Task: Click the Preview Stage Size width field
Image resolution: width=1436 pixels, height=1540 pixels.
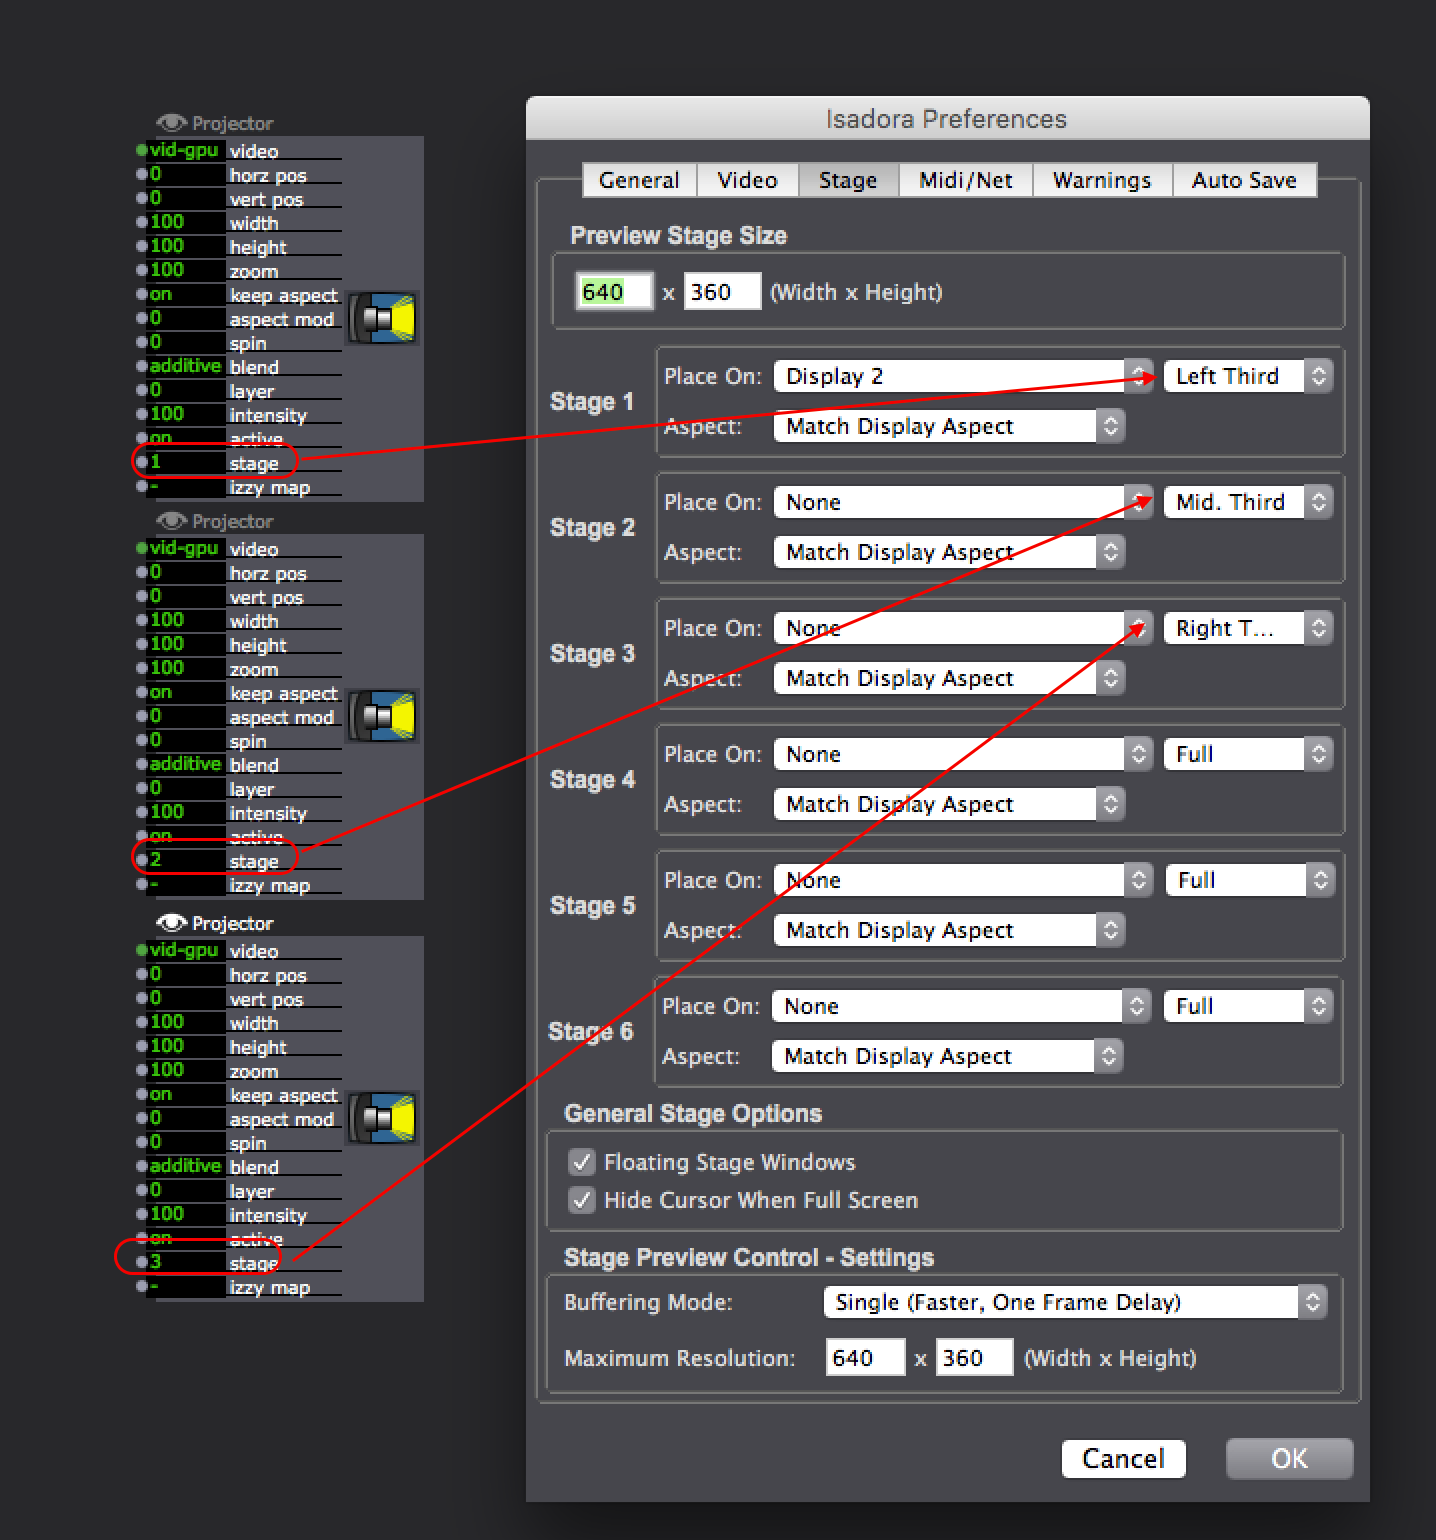Action: pos(616,292)
